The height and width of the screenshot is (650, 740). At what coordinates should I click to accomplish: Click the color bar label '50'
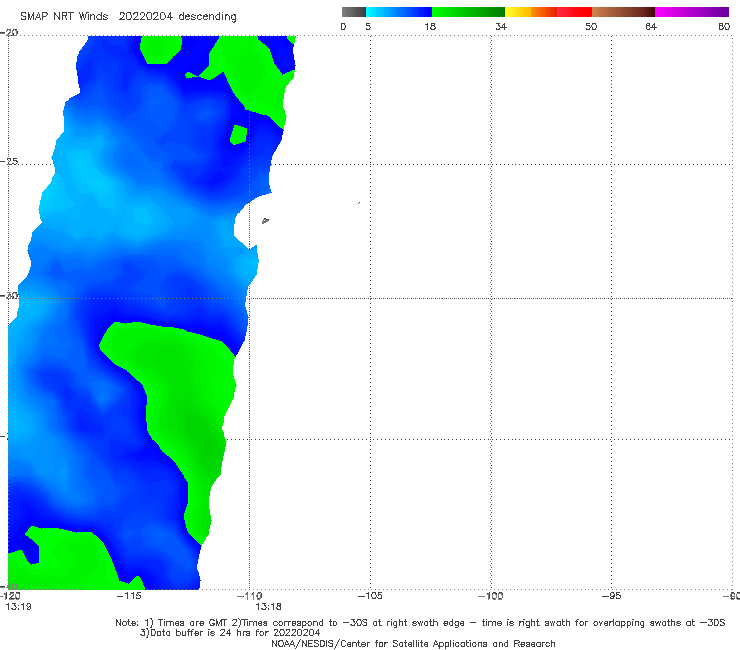[x=591, y=27]
